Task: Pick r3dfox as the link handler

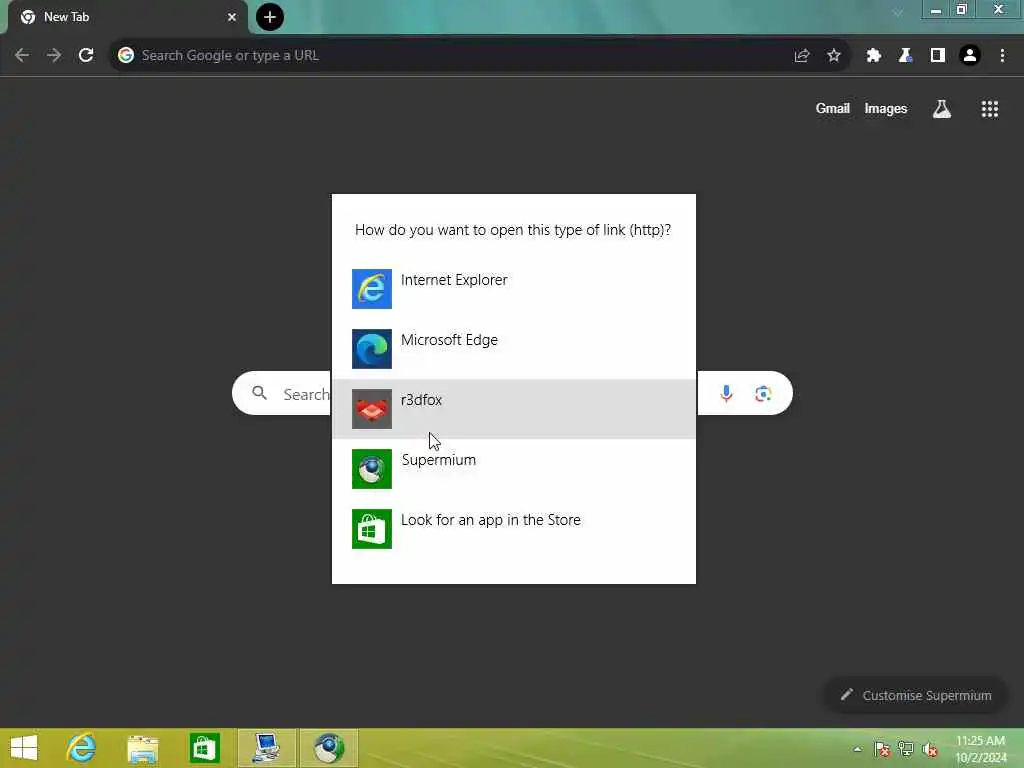Action: tap(514, 409)
